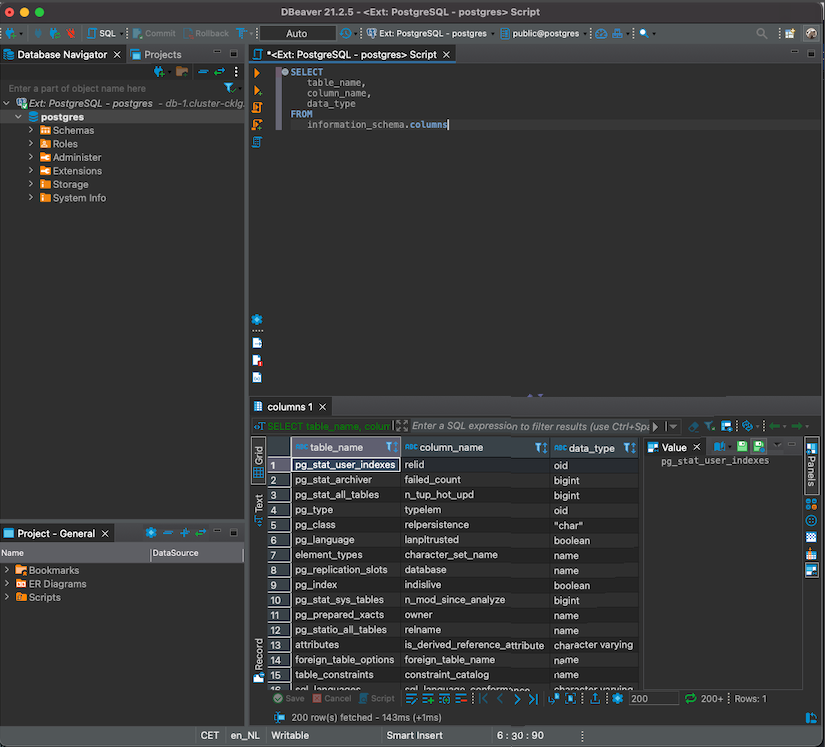The width and height of the screenshot is (825, 747).
Task: Select the columns 1 results tab
Action: click(288, 407)
